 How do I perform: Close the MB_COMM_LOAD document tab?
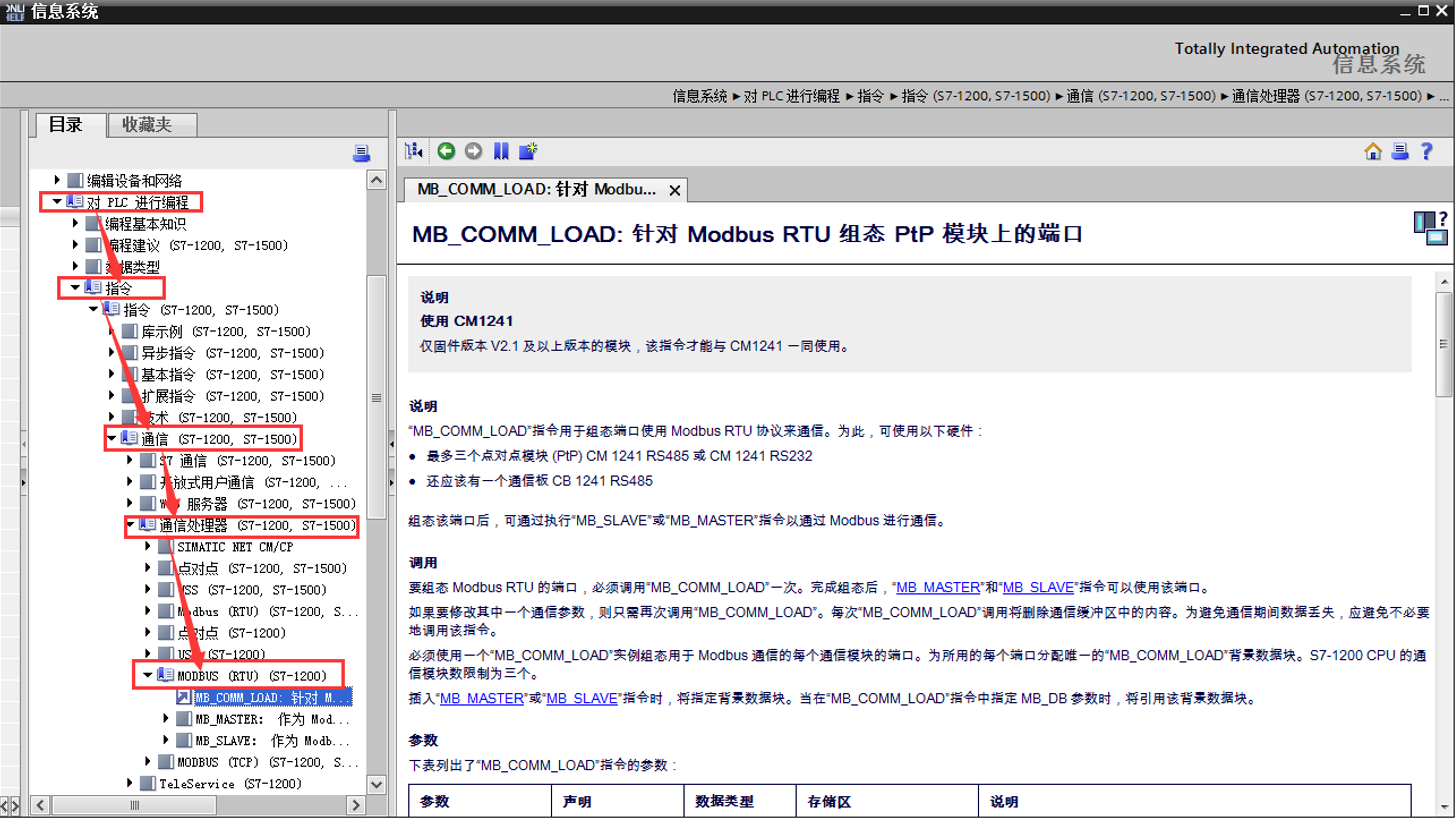pos(675,190)
